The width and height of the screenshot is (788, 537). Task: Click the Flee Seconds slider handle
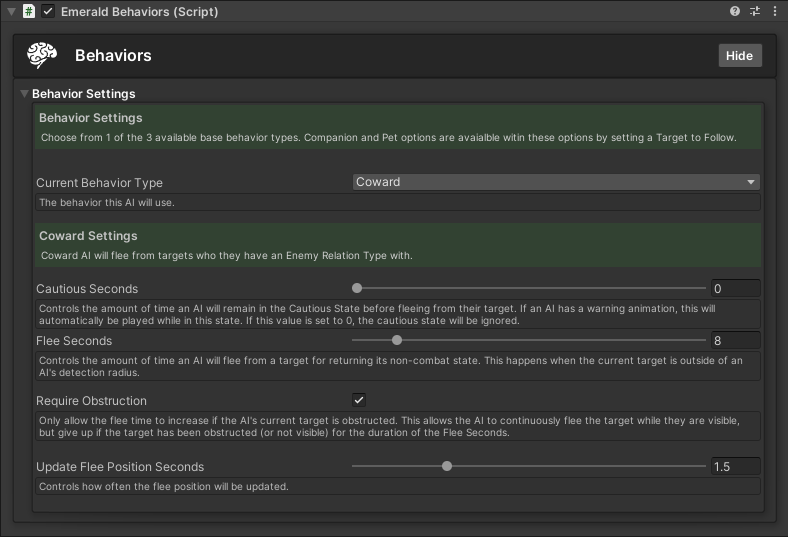(397, 340)
